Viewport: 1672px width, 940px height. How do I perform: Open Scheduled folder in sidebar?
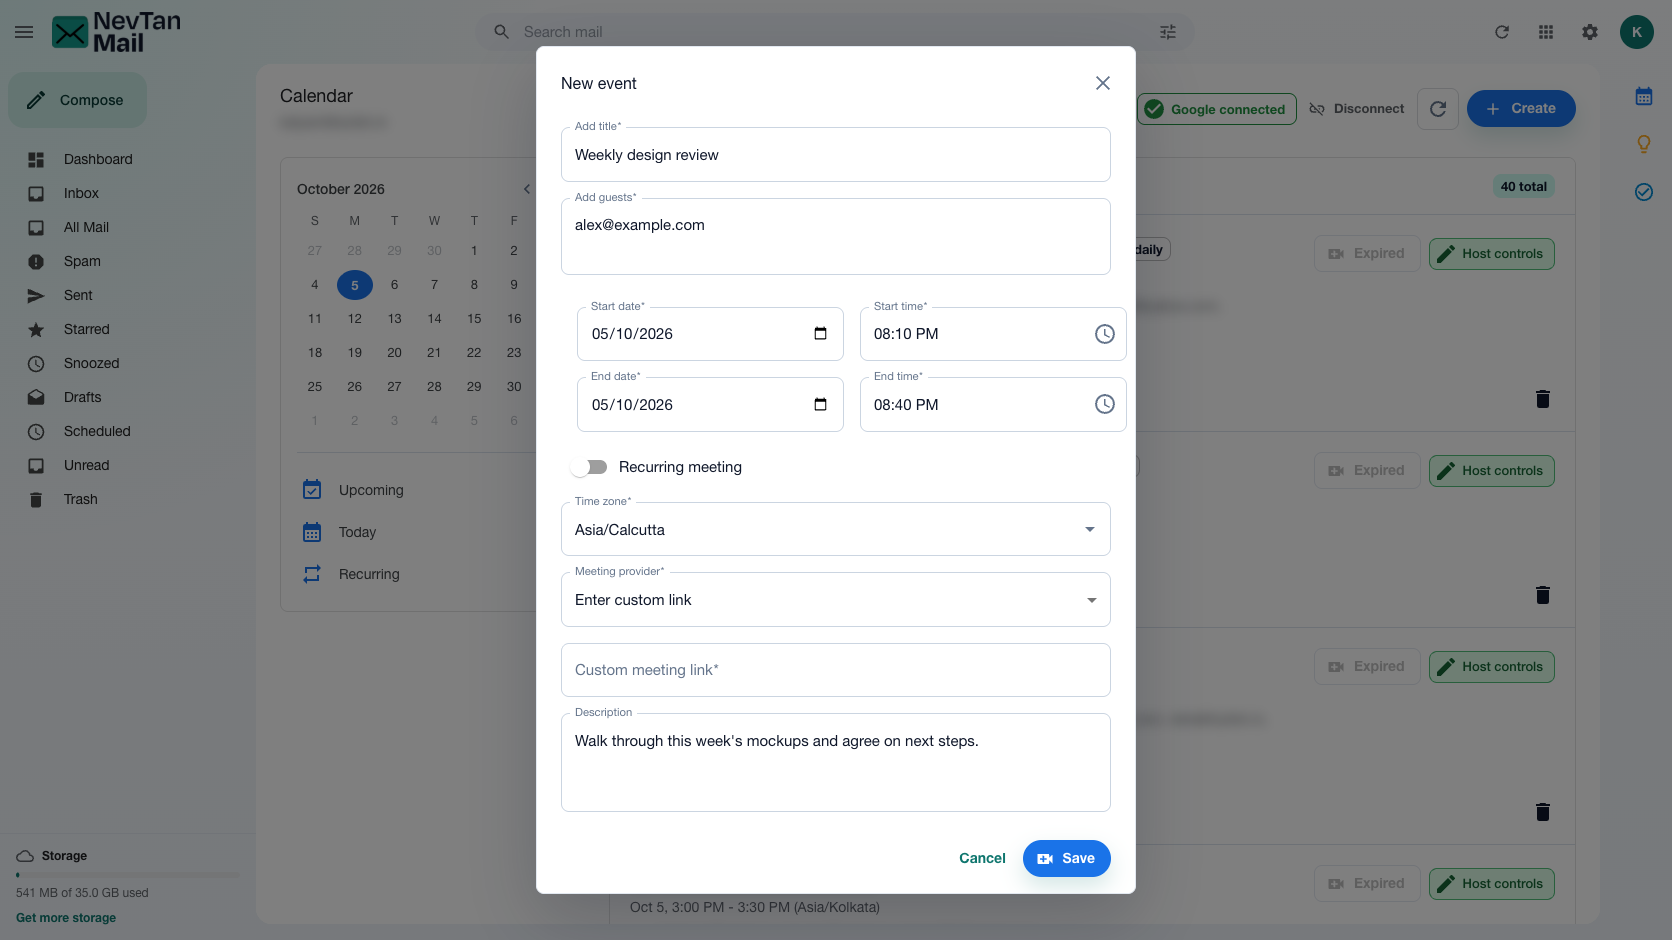pos(97,431)
